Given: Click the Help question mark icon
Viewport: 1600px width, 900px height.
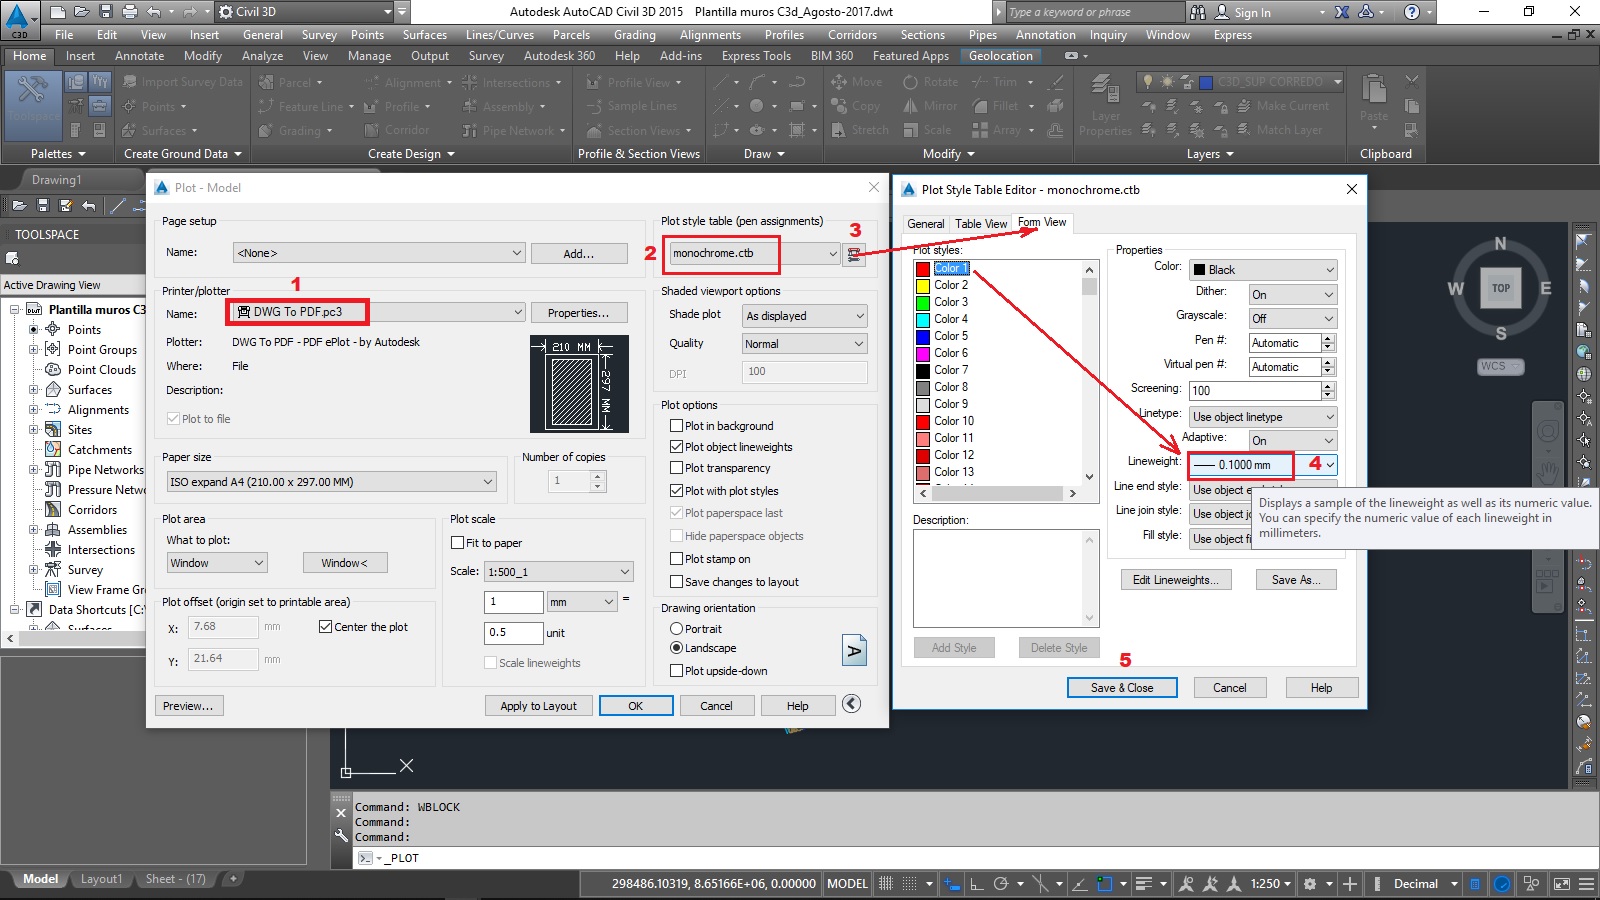Looking at the screenshot, I should 1411,12.
